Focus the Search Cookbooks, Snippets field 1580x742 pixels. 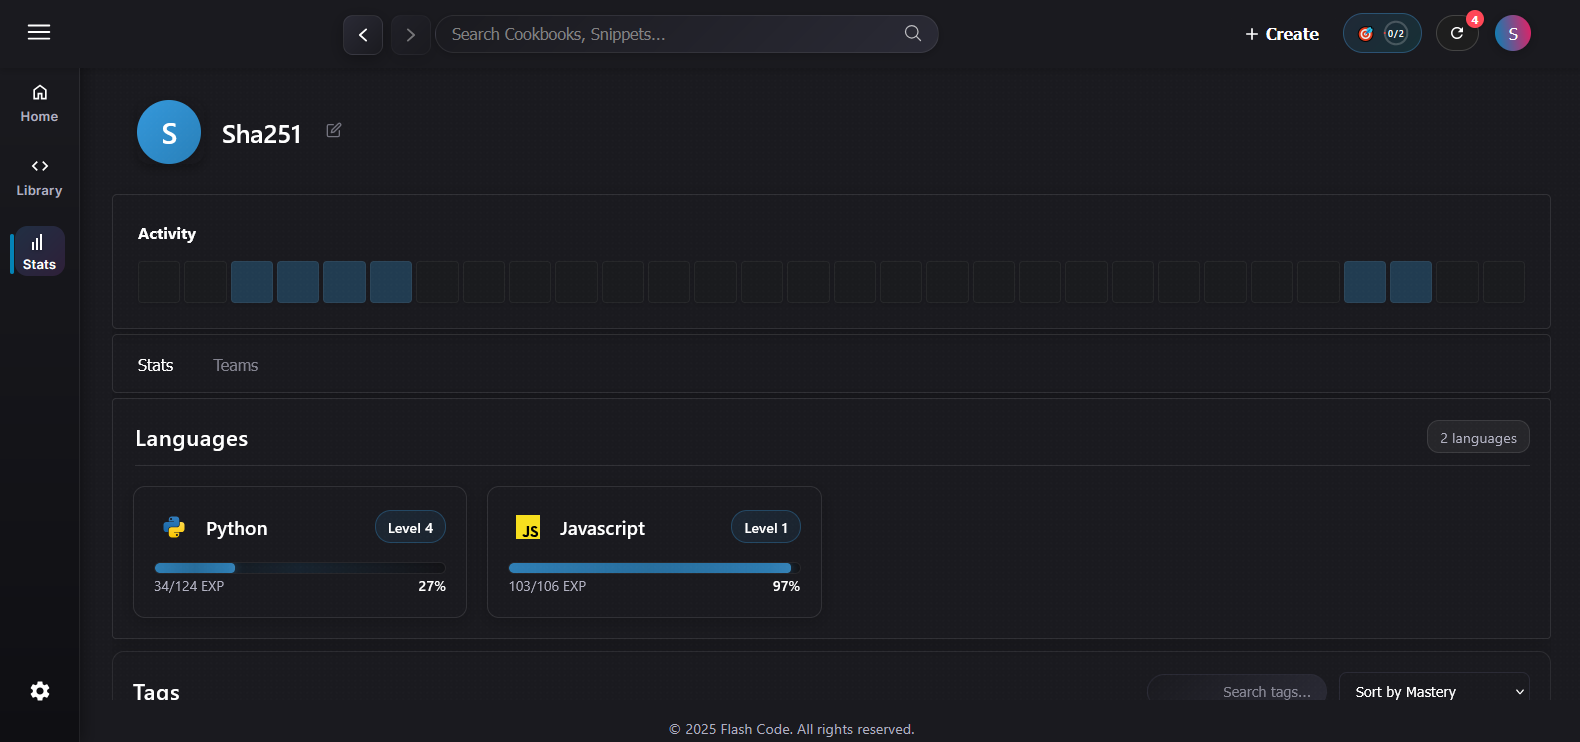(670, 34)
